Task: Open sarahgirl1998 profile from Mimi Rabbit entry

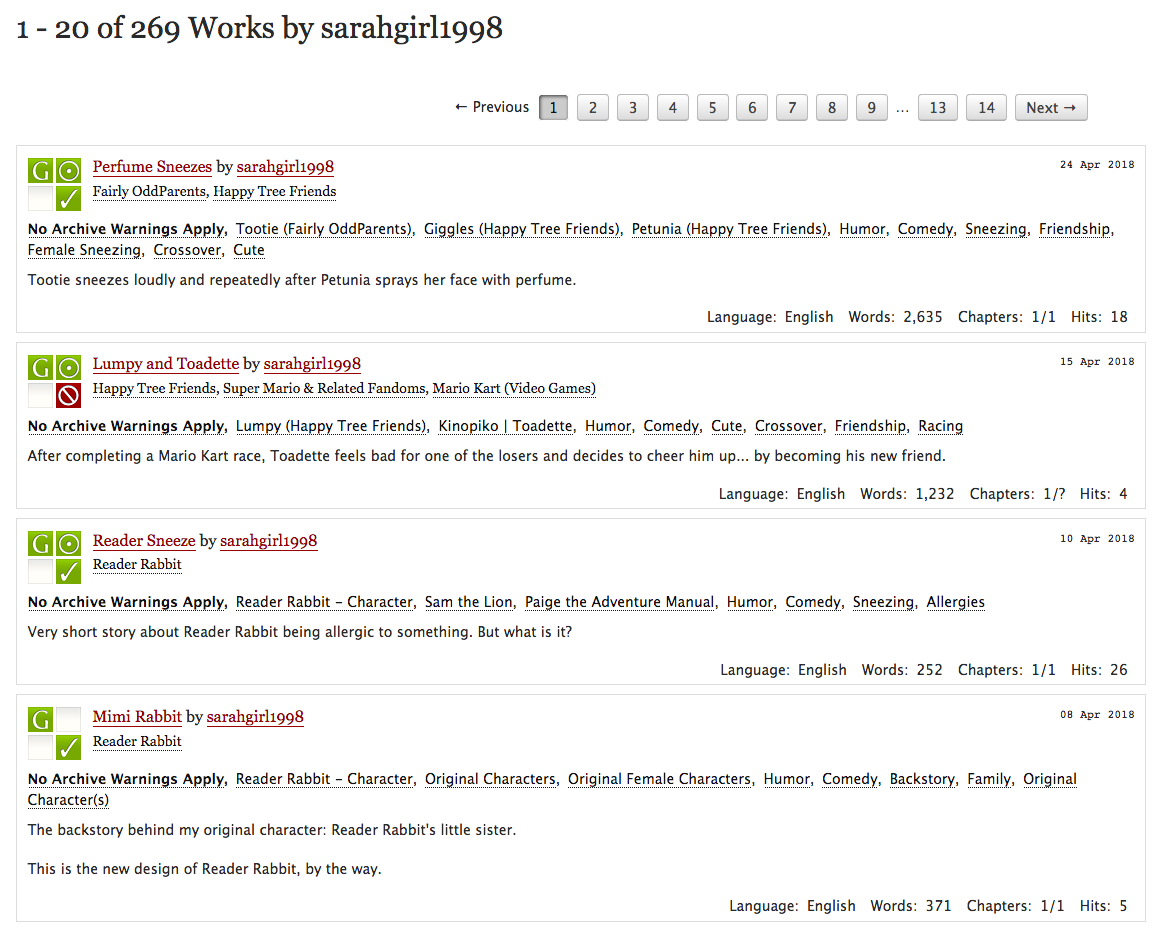Action: pyautogui.click(x=255, y=716)
